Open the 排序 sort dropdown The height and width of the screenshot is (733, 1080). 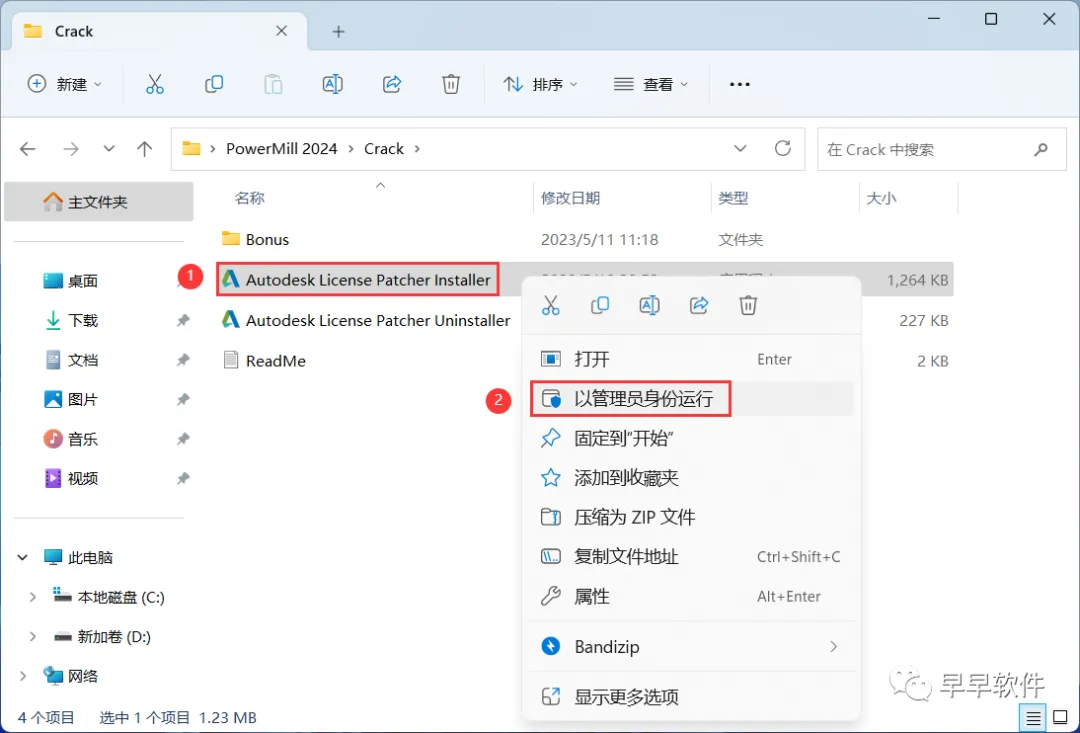541,84
